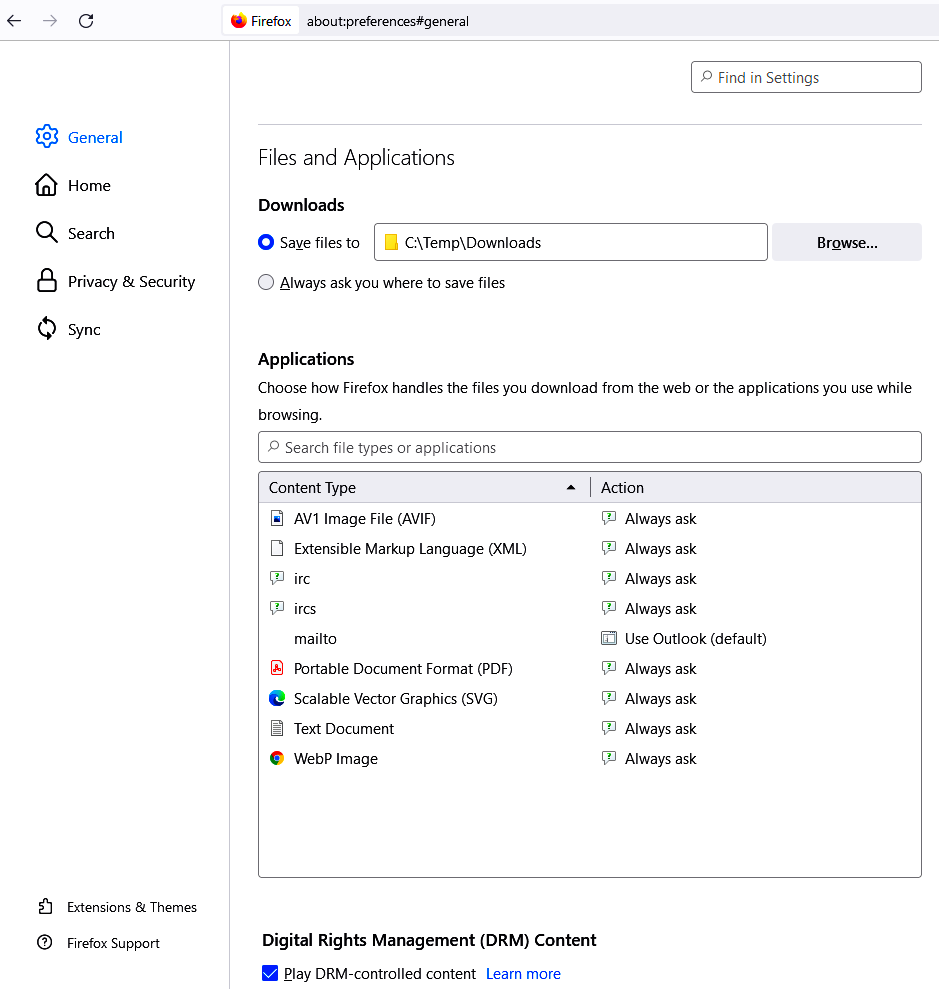Click the Browse... button for the download folder
939x989 pixels.
(847, 242)
